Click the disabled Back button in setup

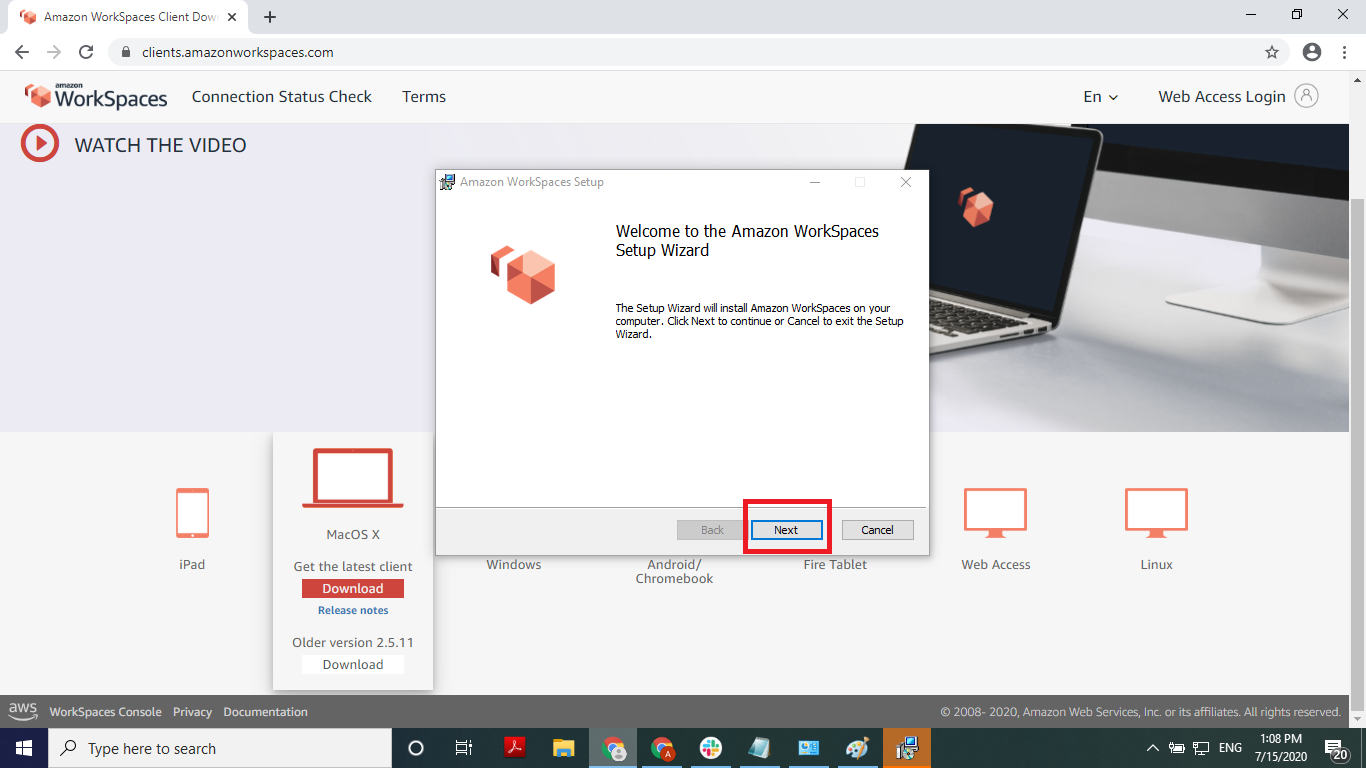click(712, 530)
